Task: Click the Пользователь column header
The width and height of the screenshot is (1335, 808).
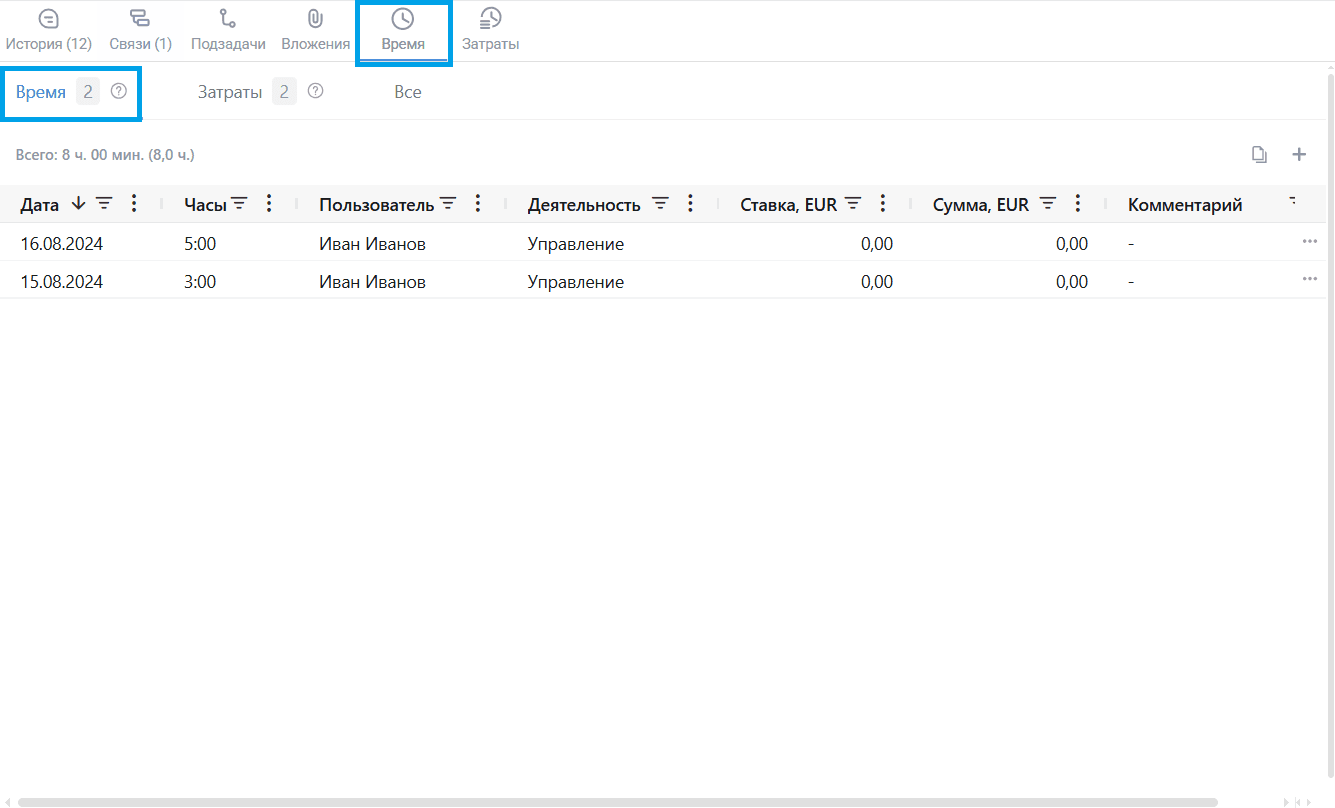Action: 377,205
